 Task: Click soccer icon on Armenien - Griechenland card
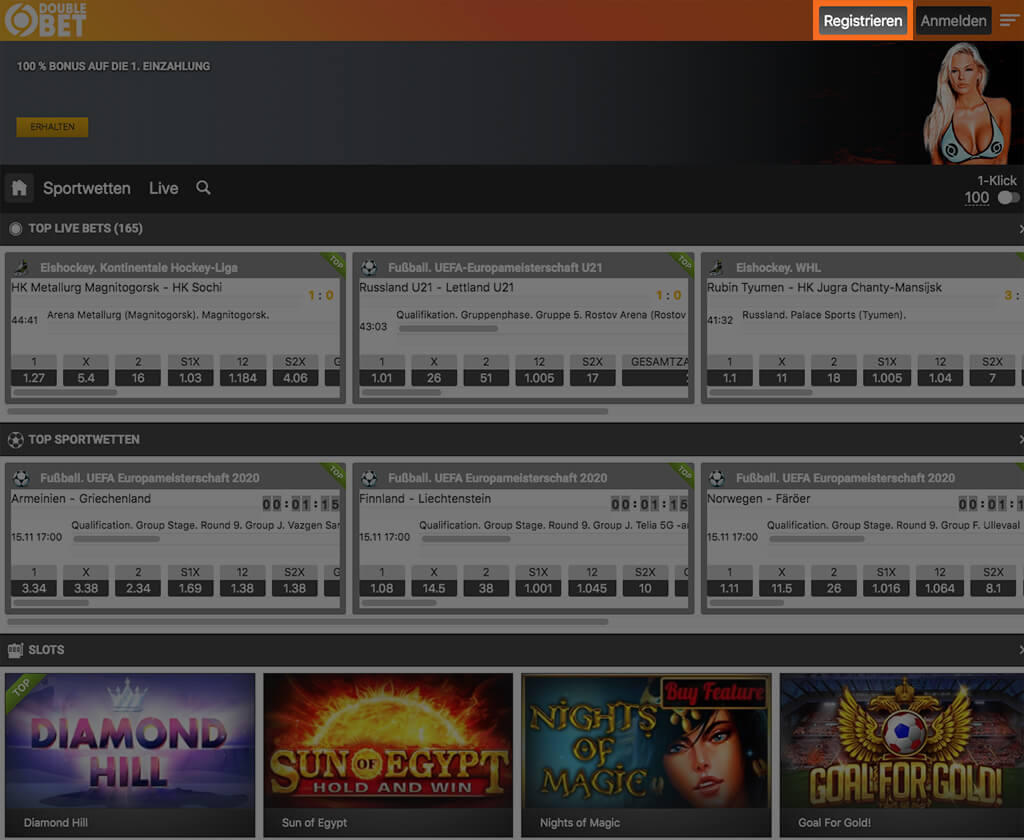(x=22, y=478)
